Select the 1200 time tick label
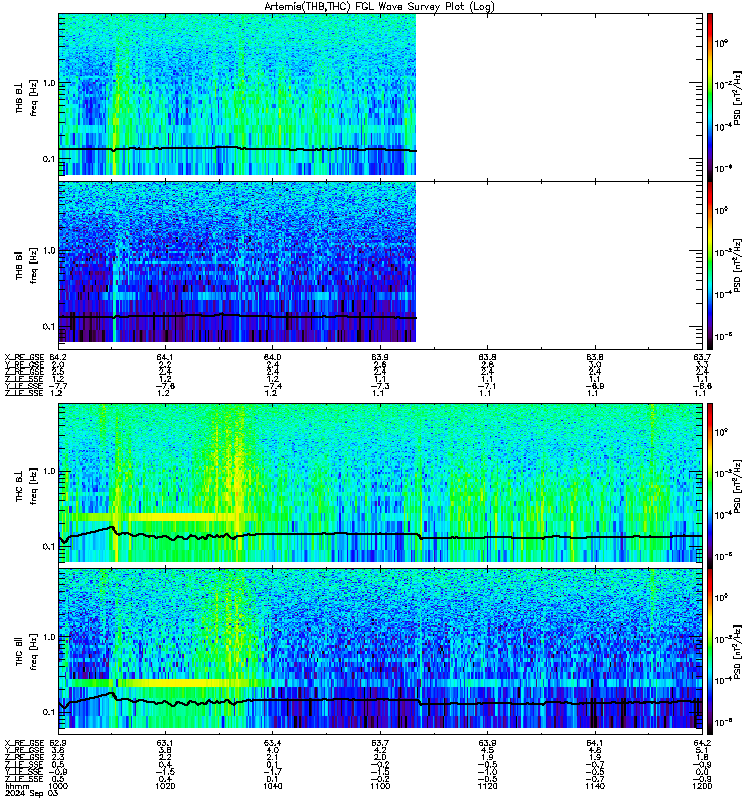The image size is (750, 800). coord(702,786)
